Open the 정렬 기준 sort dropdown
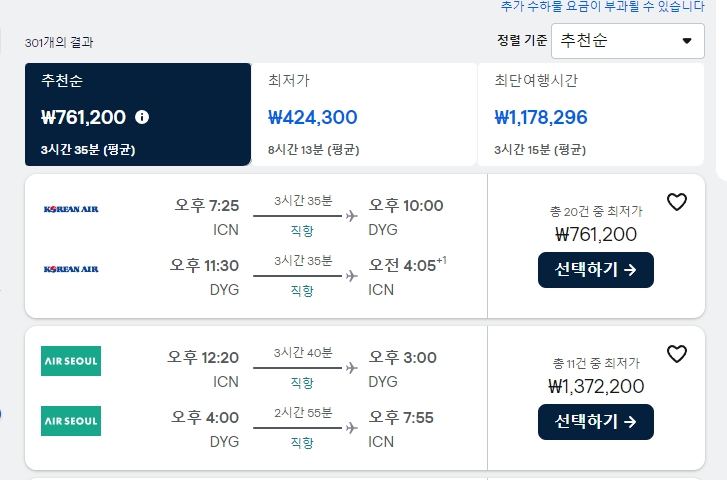The image size is (727, 480). click(628, 41)
